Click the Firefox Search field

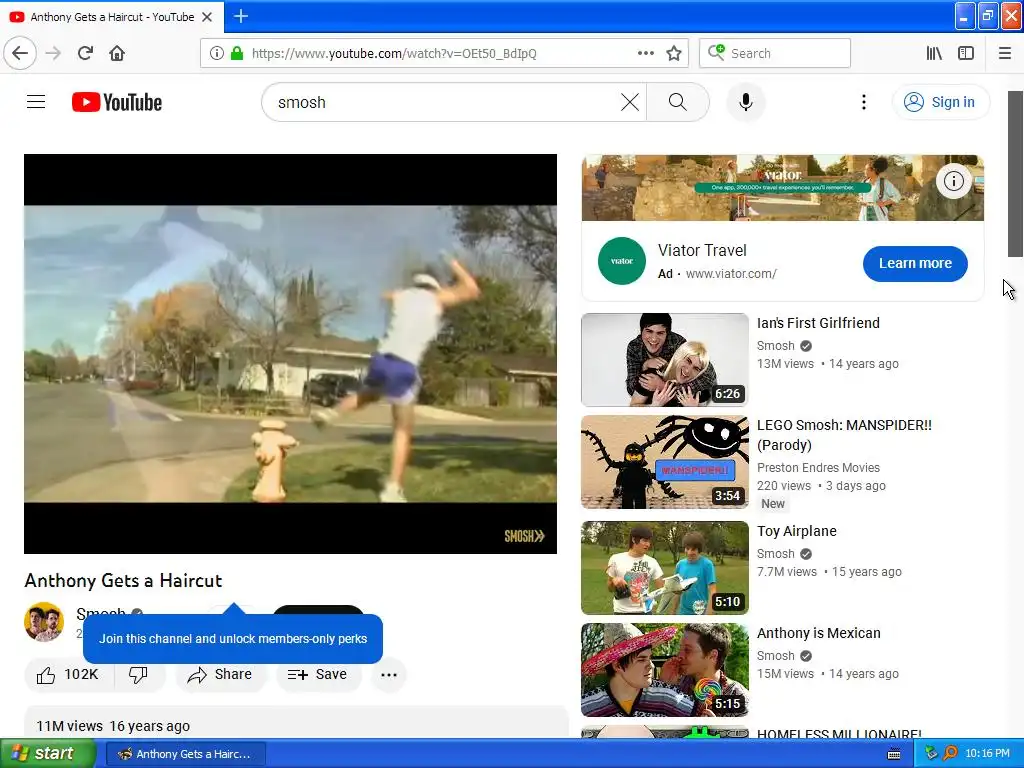775,53
